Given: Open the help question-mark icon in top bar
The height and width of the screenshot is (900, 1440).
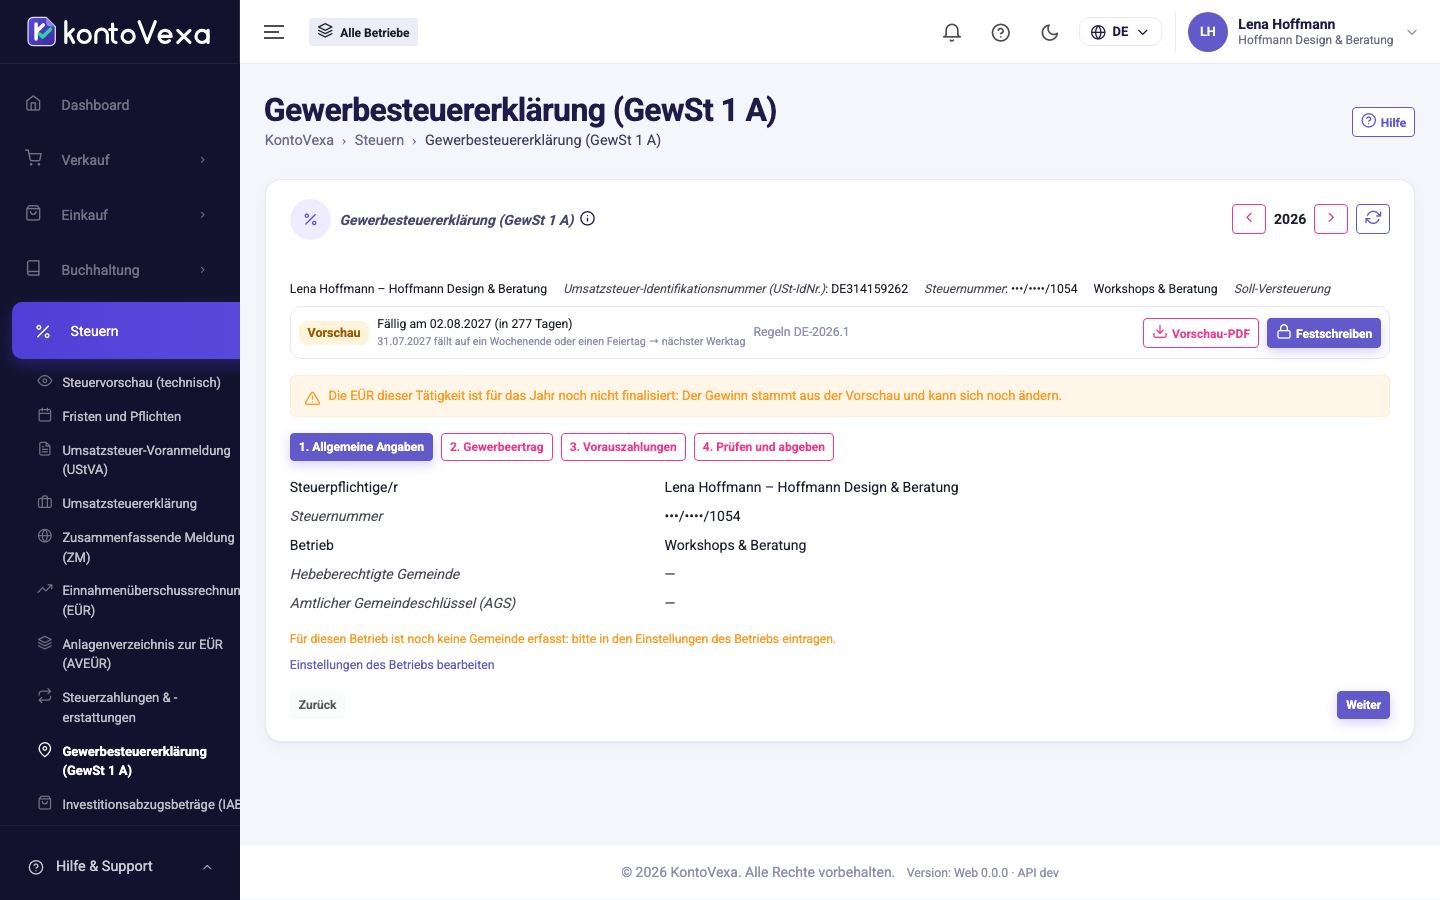Looking at the screenshot, I should click(x=1001, y=32).
